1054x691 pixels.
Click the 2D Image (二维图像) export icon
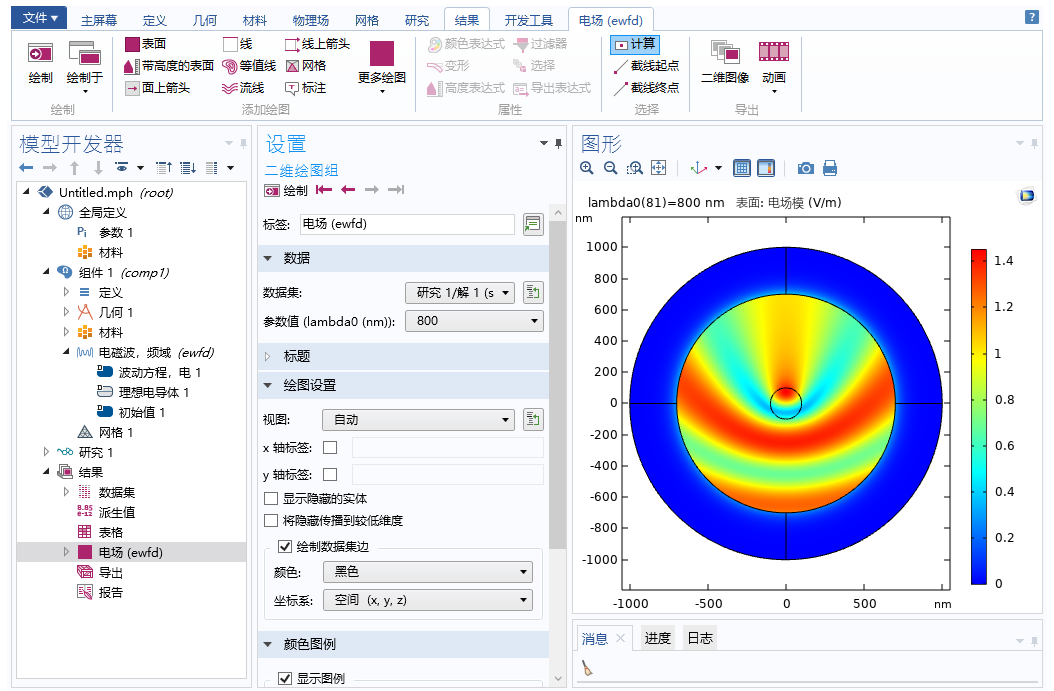click(725, 59)
